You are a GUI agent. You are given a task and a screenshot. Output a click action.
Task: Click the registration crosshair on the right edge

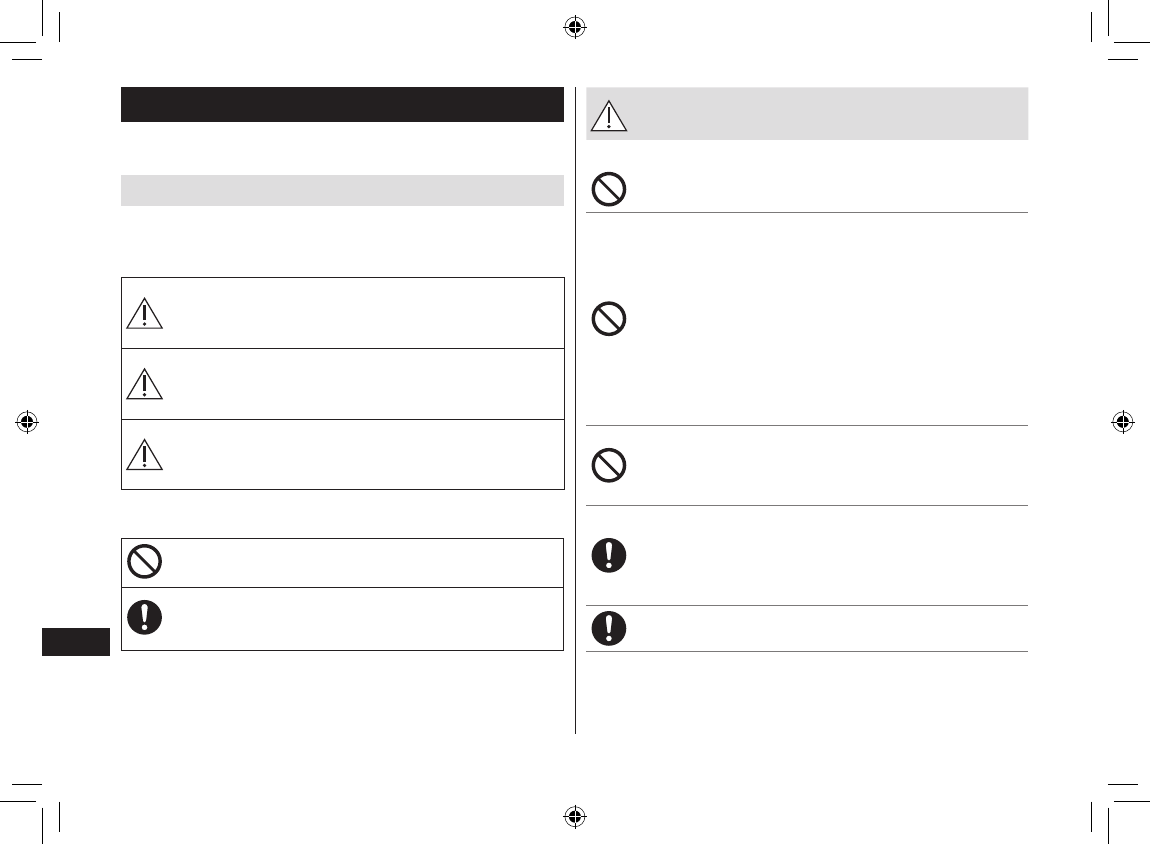point(1123,422)
